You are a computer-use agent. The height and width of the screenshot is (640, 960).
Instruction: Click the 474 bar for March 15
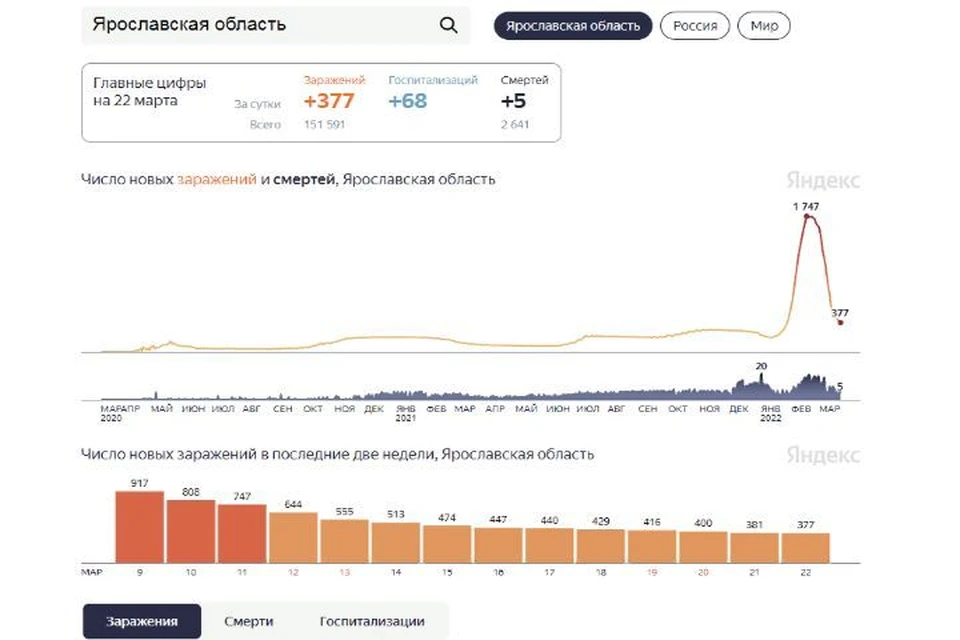point(447,544)
